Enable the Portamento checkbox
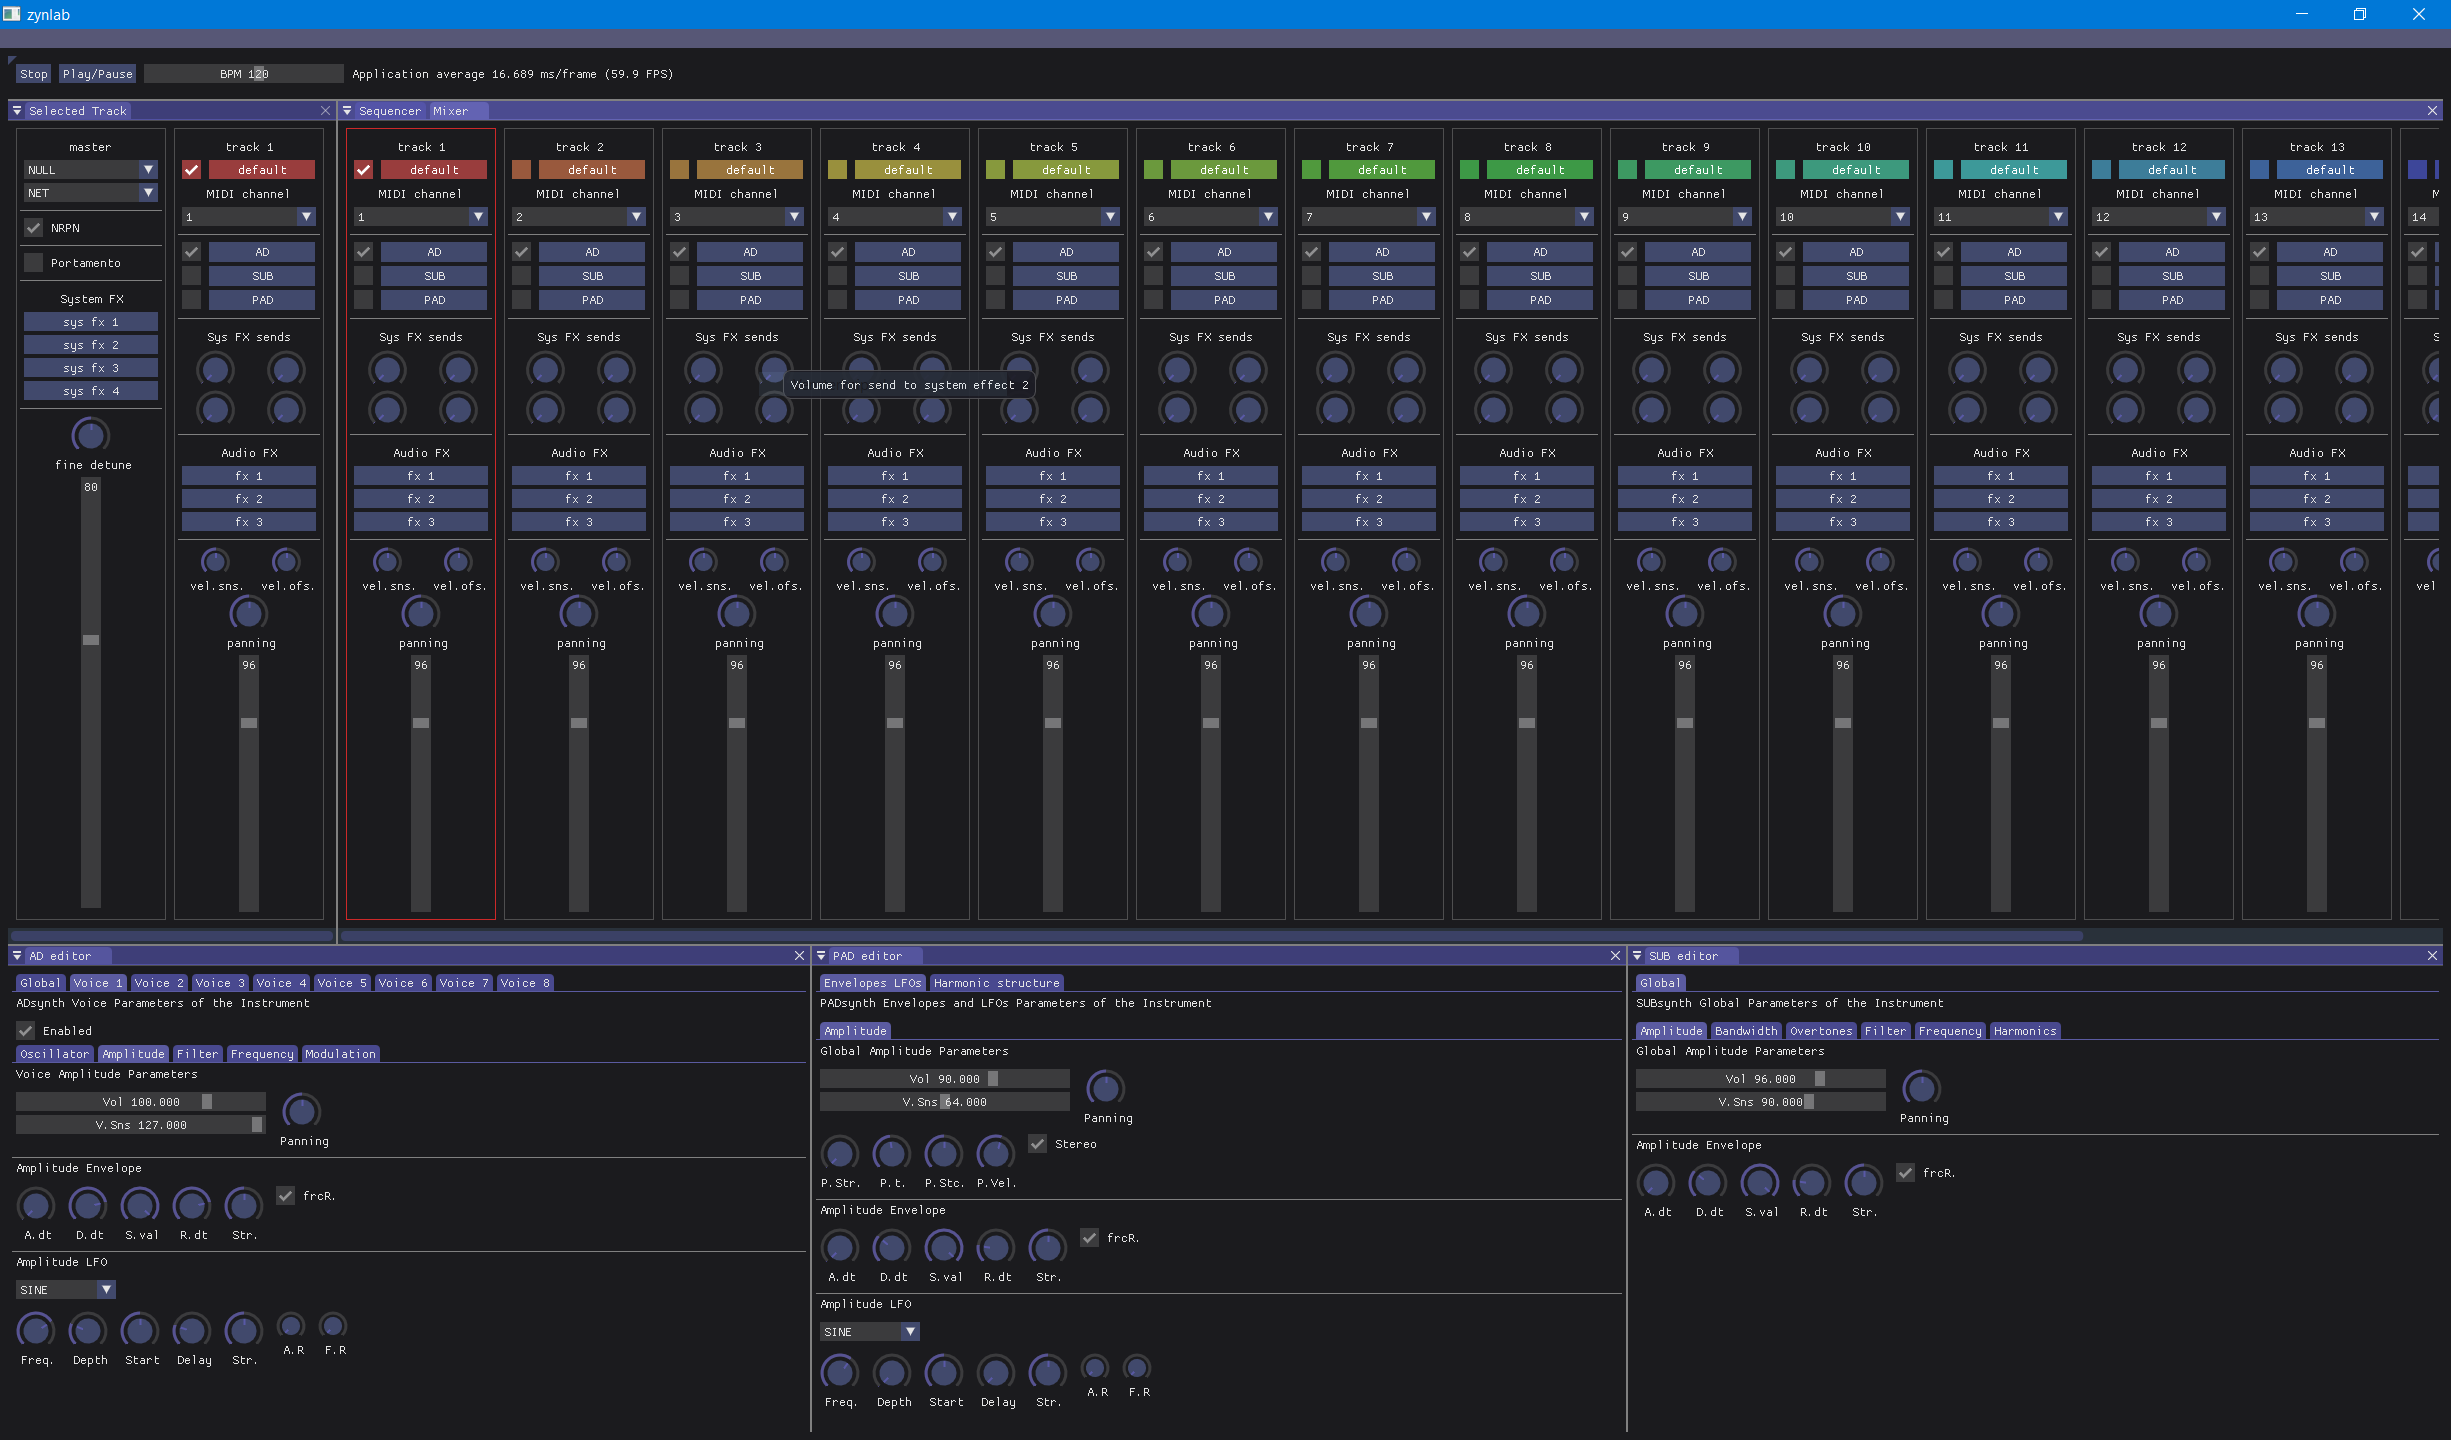The height and width of the screenshot is (1440, 2451). pos(34,263)
